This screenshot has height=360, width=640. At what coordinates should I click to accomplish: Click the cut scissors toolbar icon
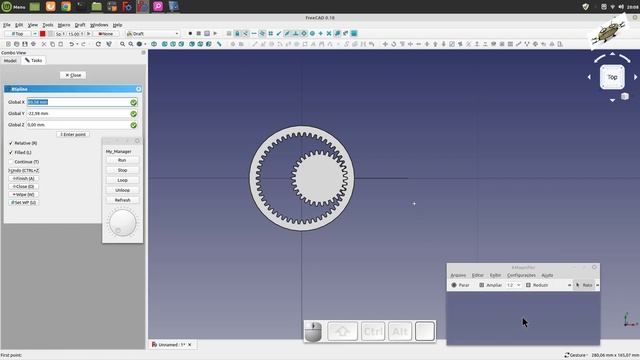click(44, 44)
